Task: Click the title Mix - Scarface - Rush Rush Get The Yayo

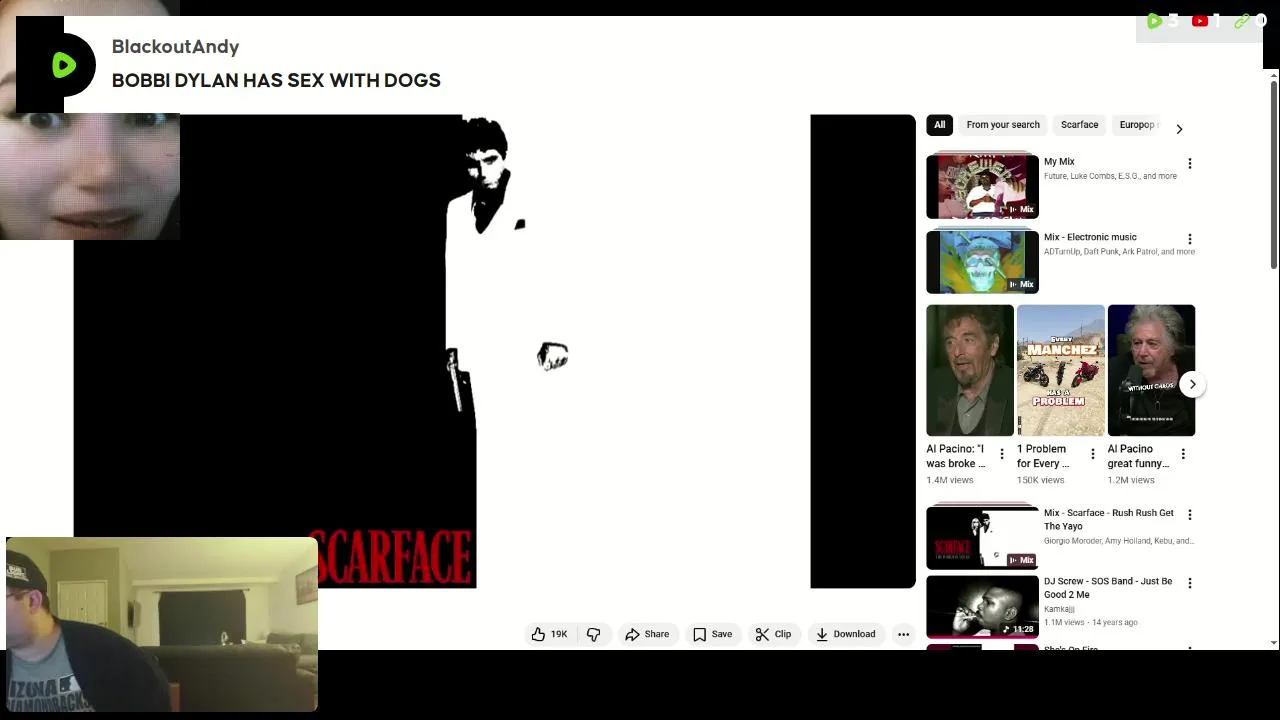Action: tap(1109, 519)
